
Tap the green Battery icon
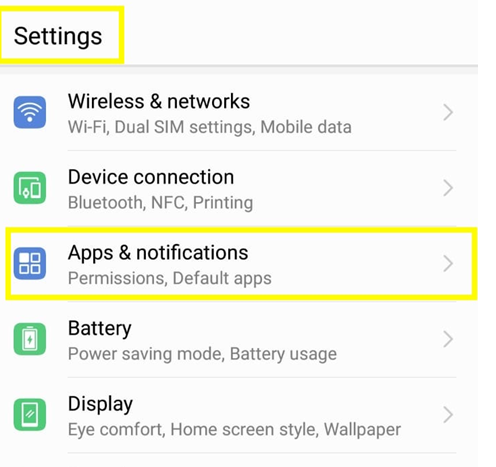pyautogui.click(x=30, y=339)
